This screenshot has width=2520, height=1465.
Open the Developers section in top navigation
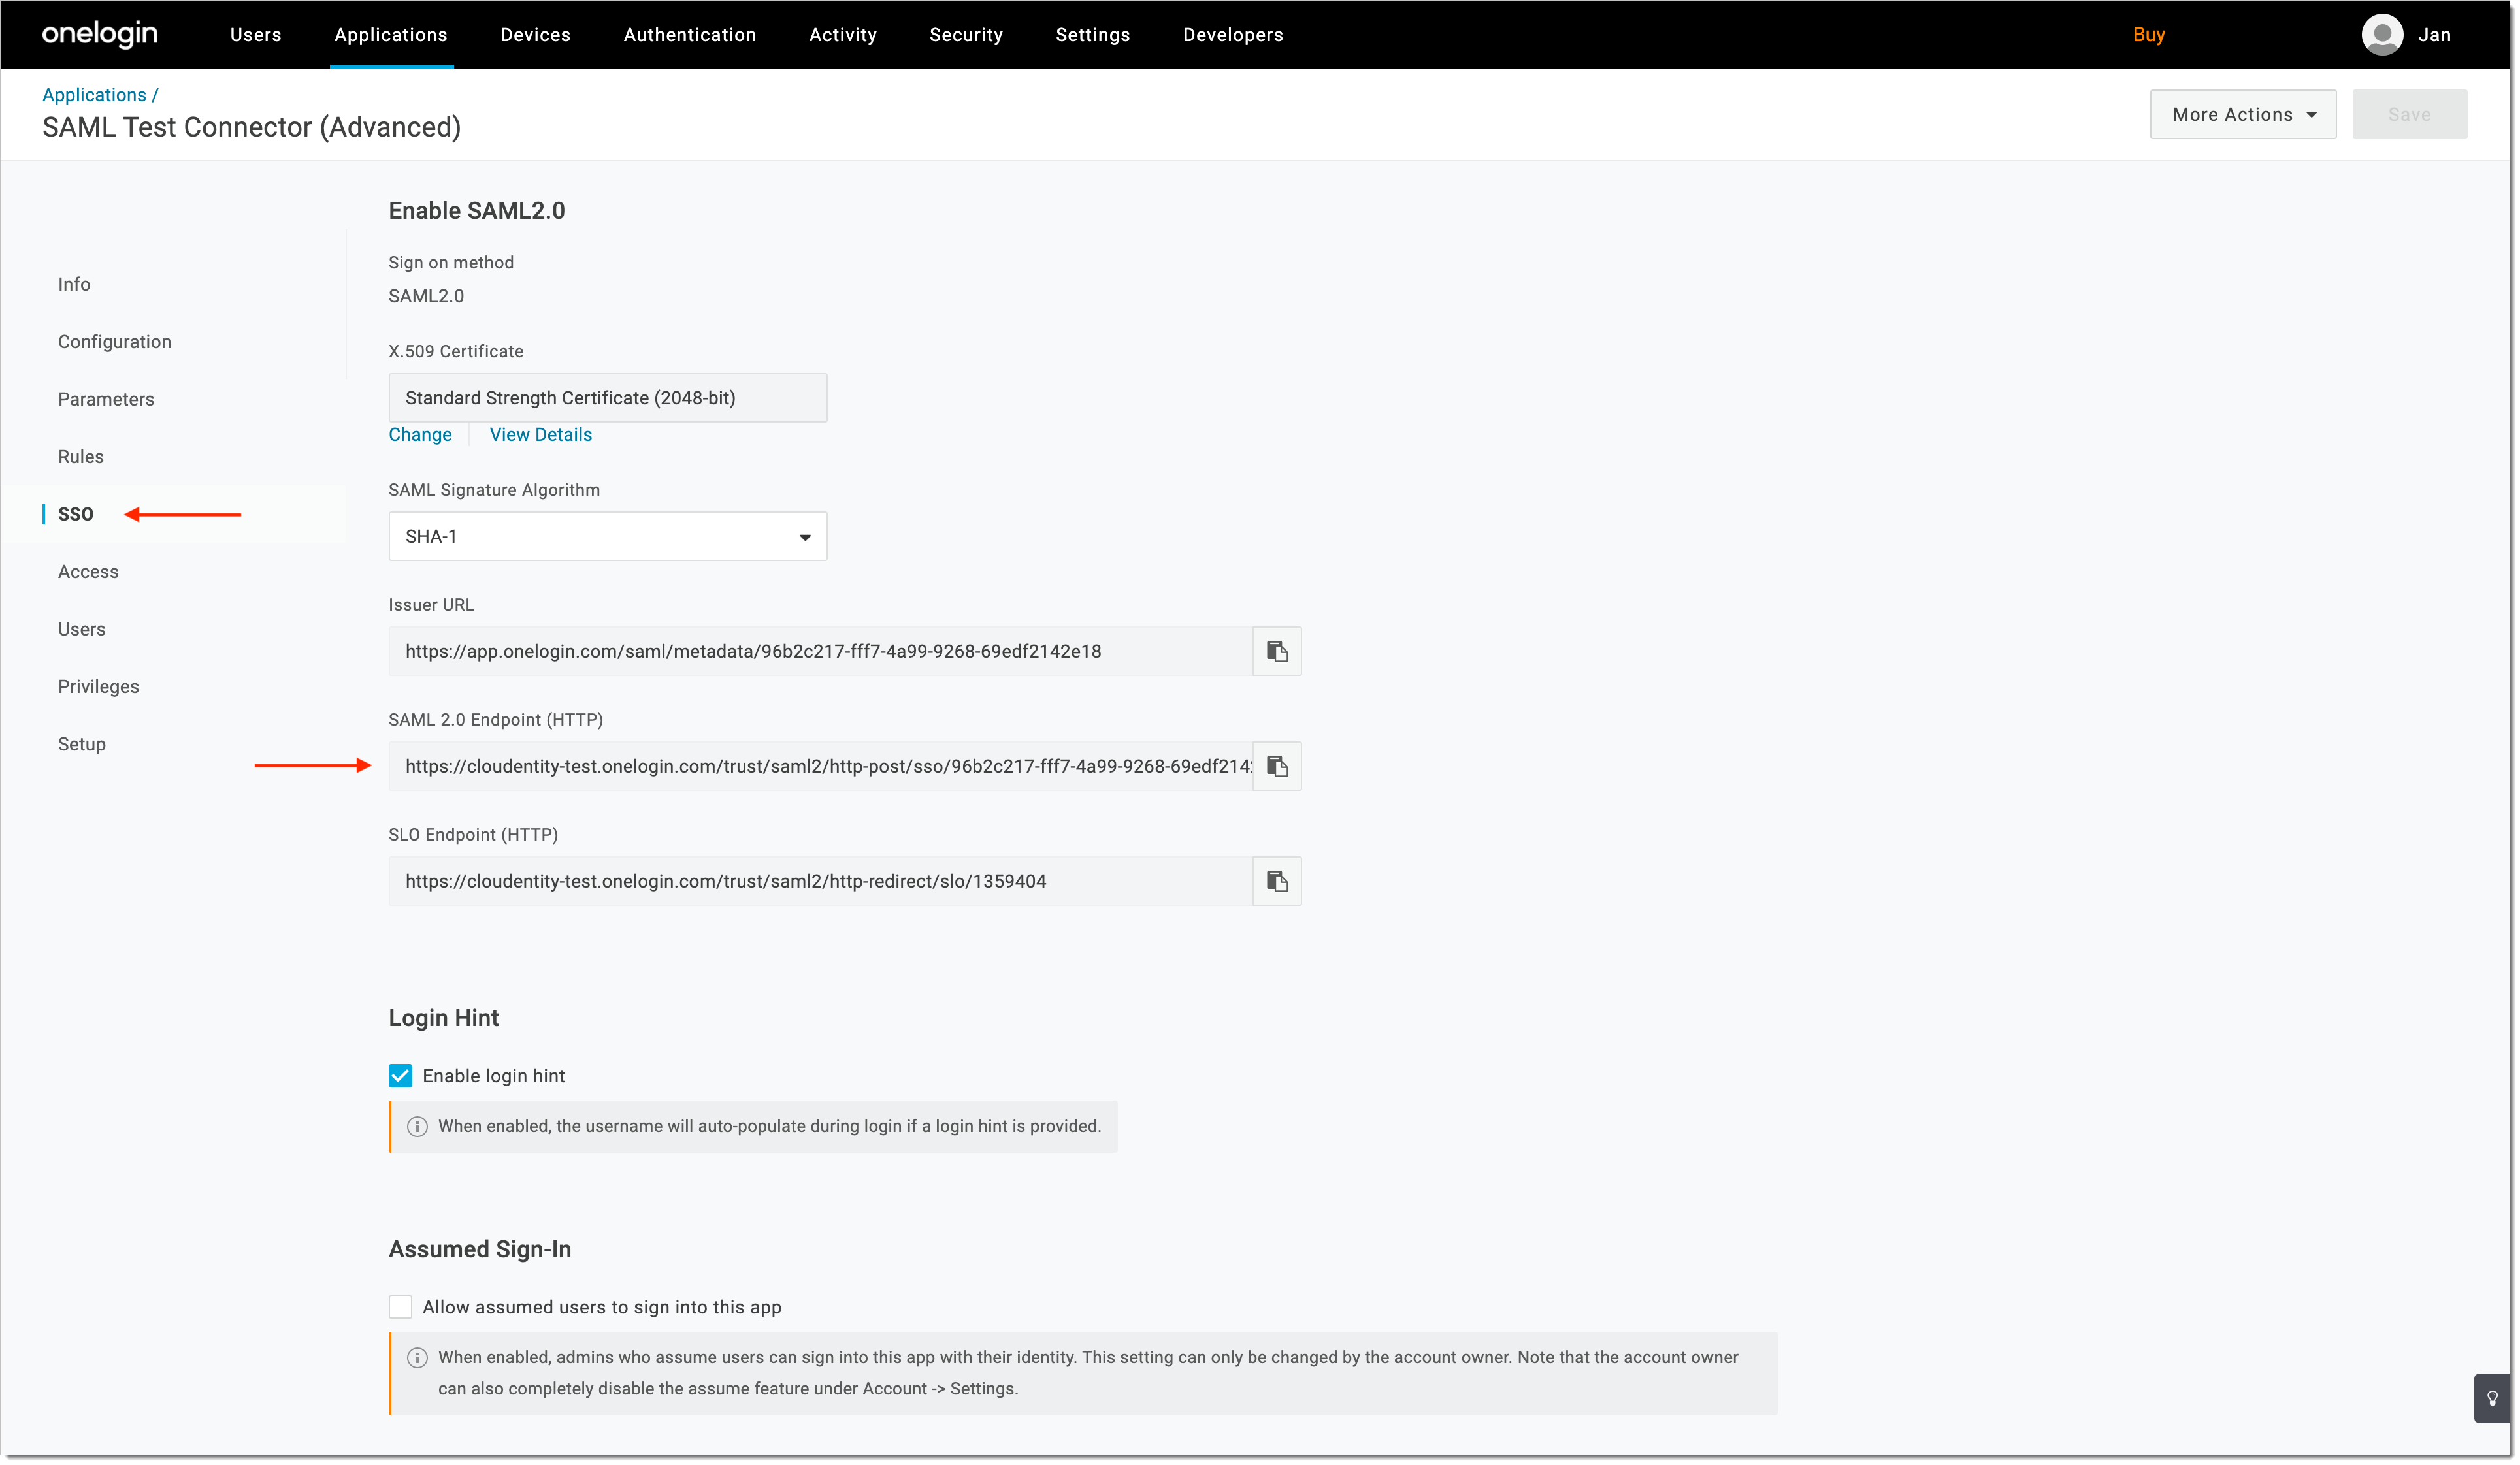click(1232, 34)
